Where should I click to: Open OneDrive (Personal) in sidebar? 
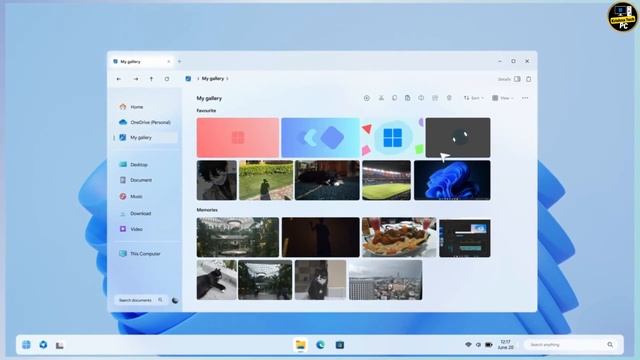coord(145,122)
